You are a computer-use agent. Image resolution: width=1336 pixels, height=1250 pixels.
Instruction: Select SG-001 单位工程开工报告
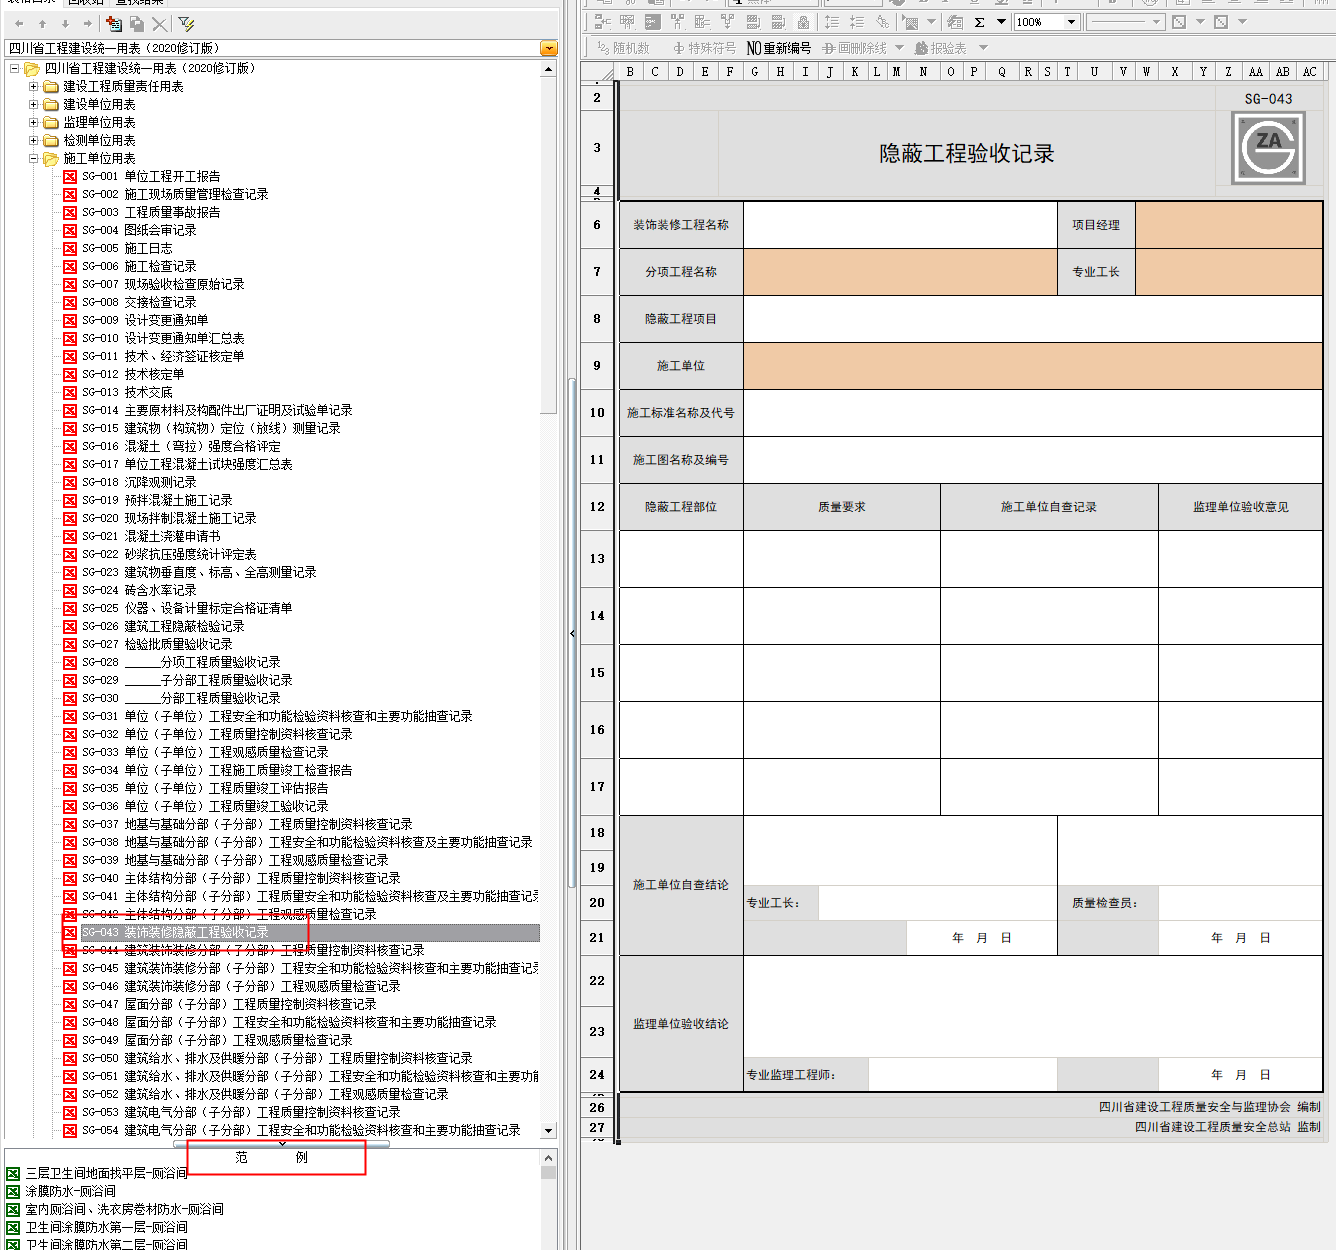151,176
